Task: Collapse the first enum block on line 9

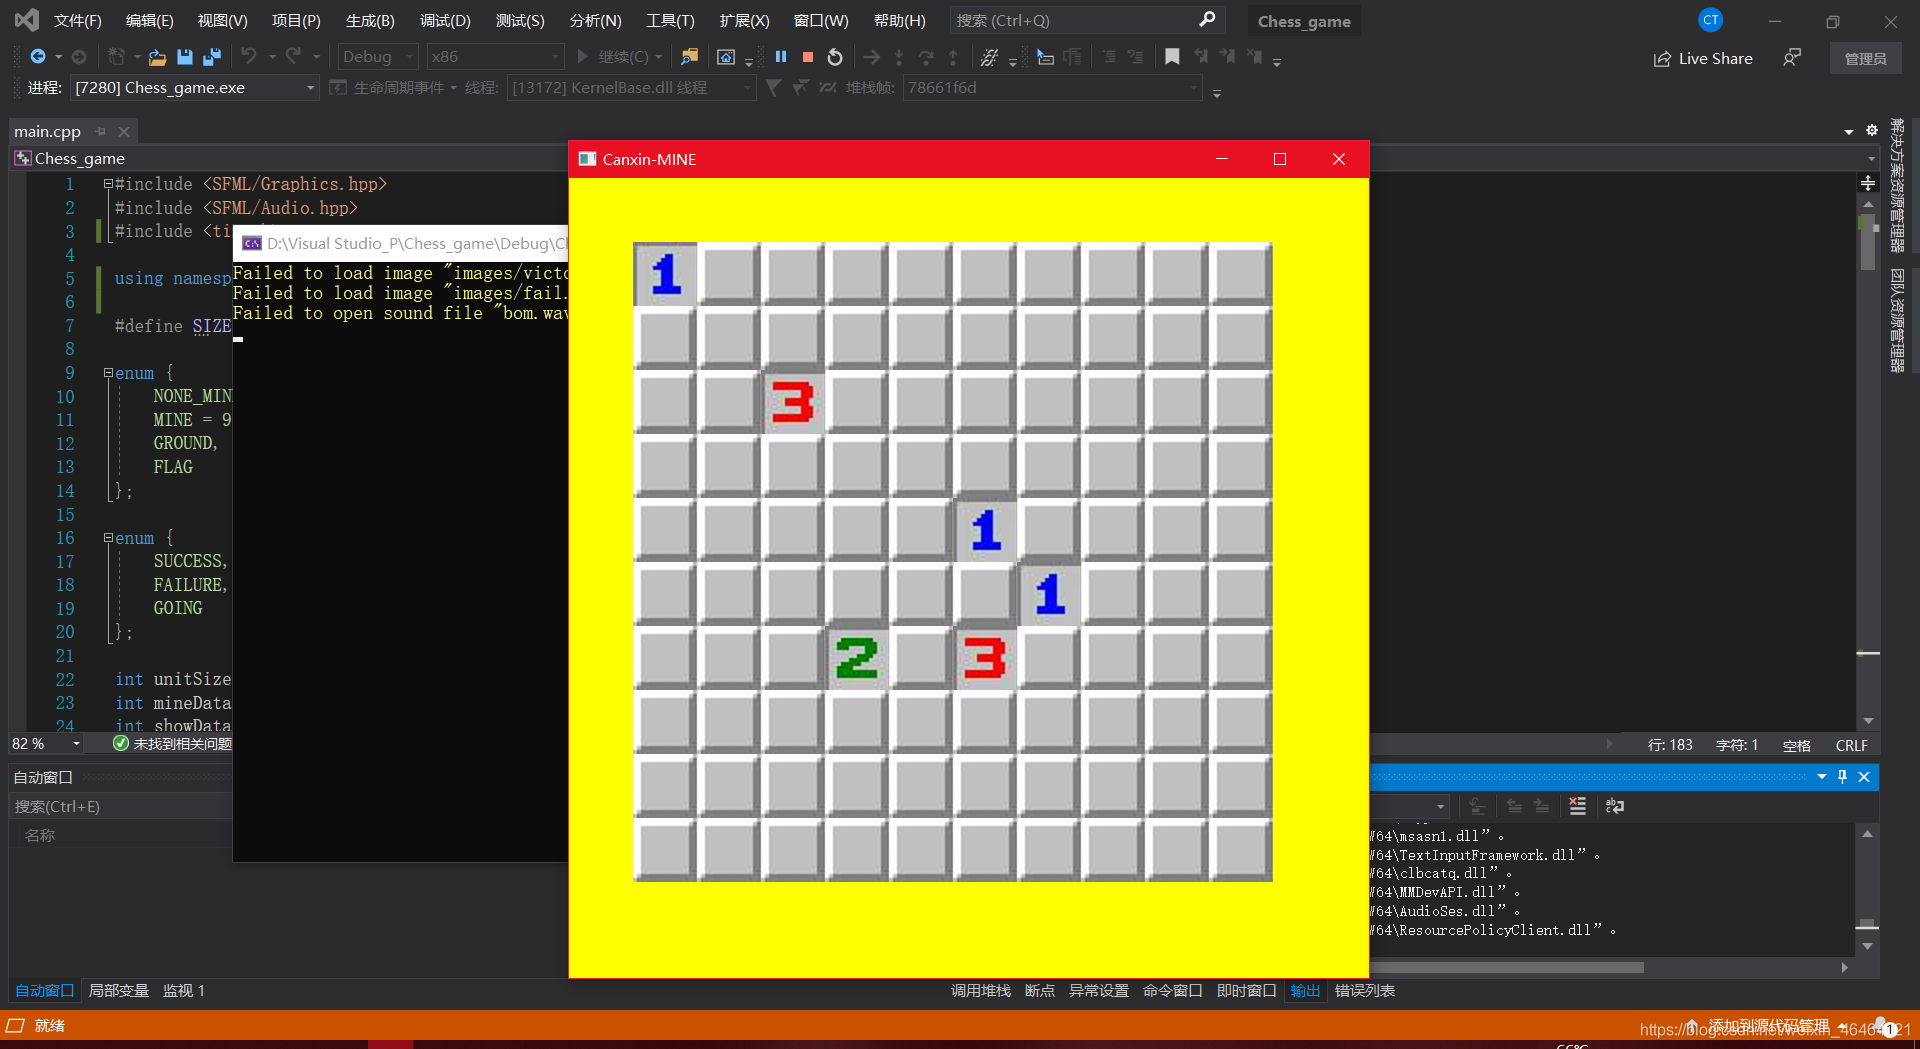Action: coord(108,373)
